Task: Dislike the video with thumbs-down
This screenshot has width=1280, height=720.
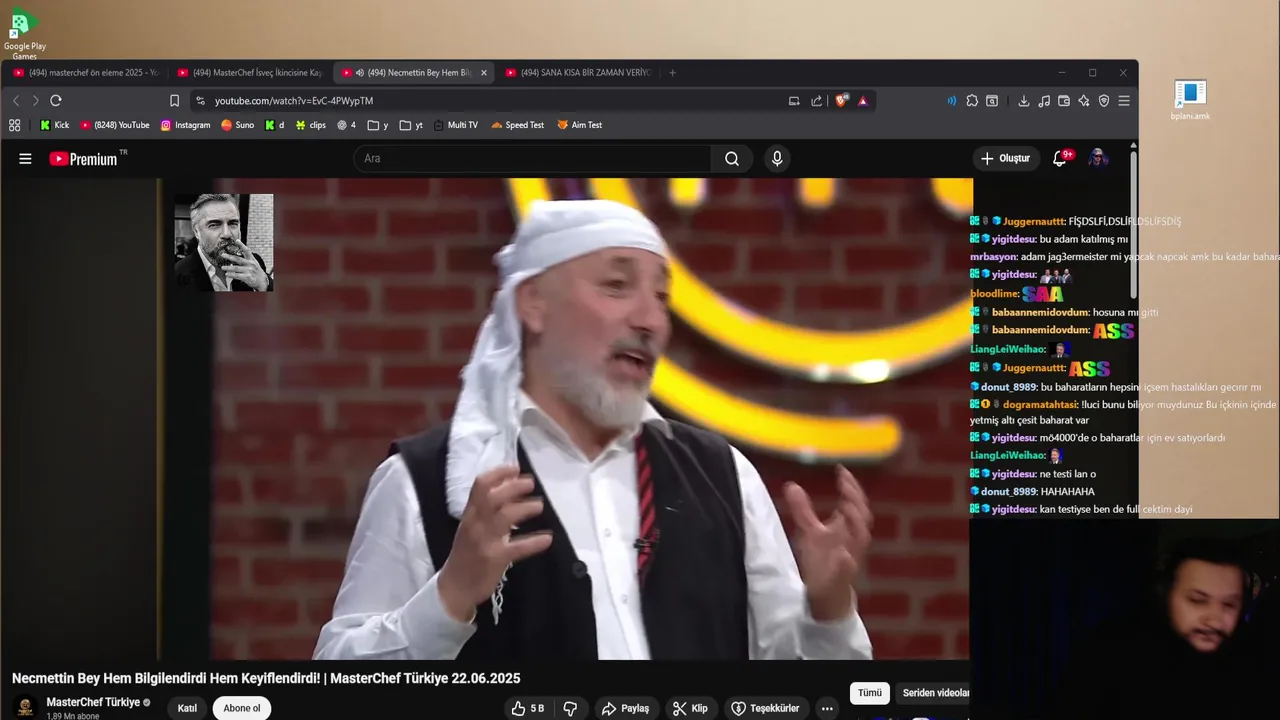Action: click(570, 708)
